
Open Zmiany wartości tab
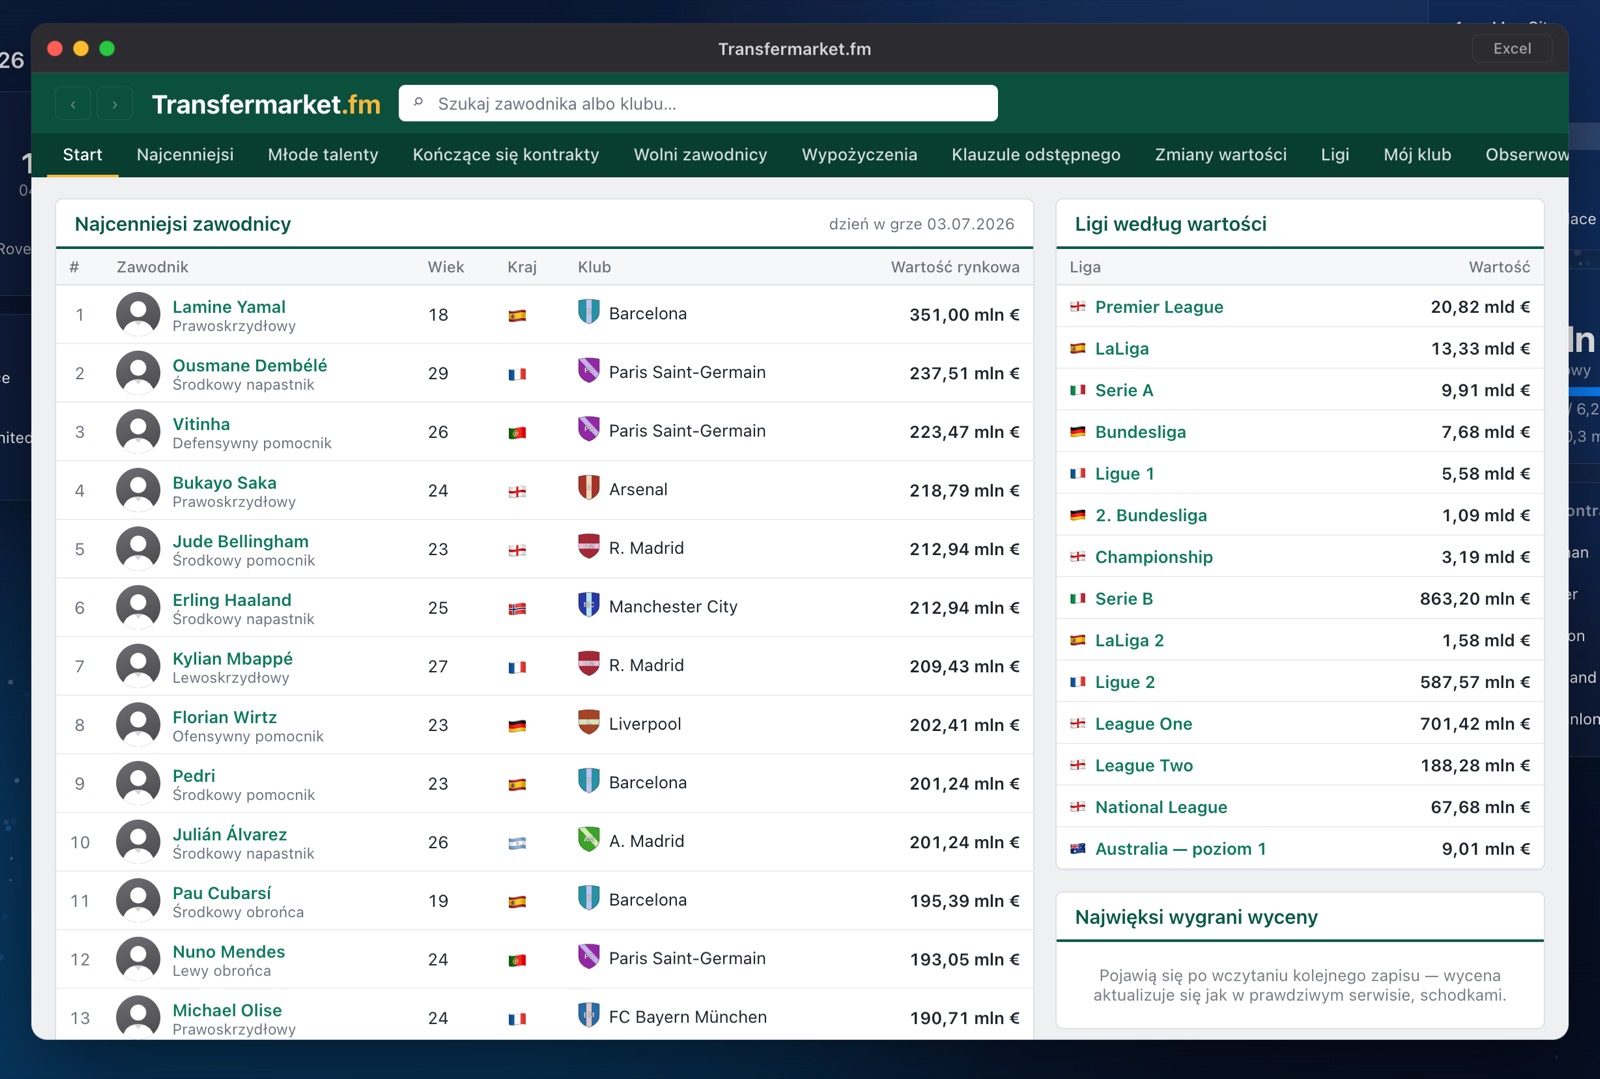1220,155
